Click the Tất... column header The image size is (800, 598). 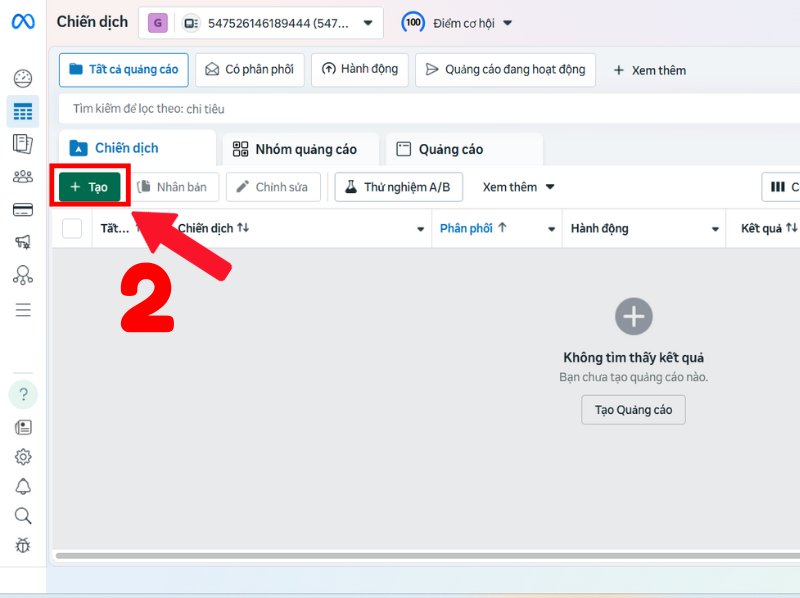pos(115,228)
